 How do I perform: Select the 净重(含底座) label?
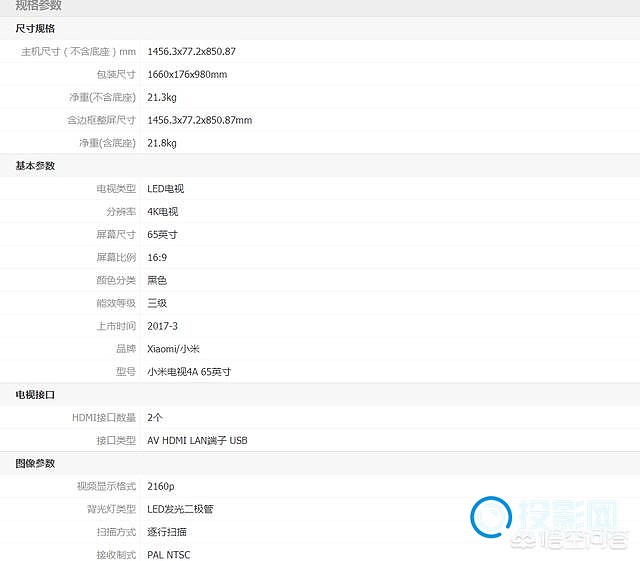coord(107,143)
